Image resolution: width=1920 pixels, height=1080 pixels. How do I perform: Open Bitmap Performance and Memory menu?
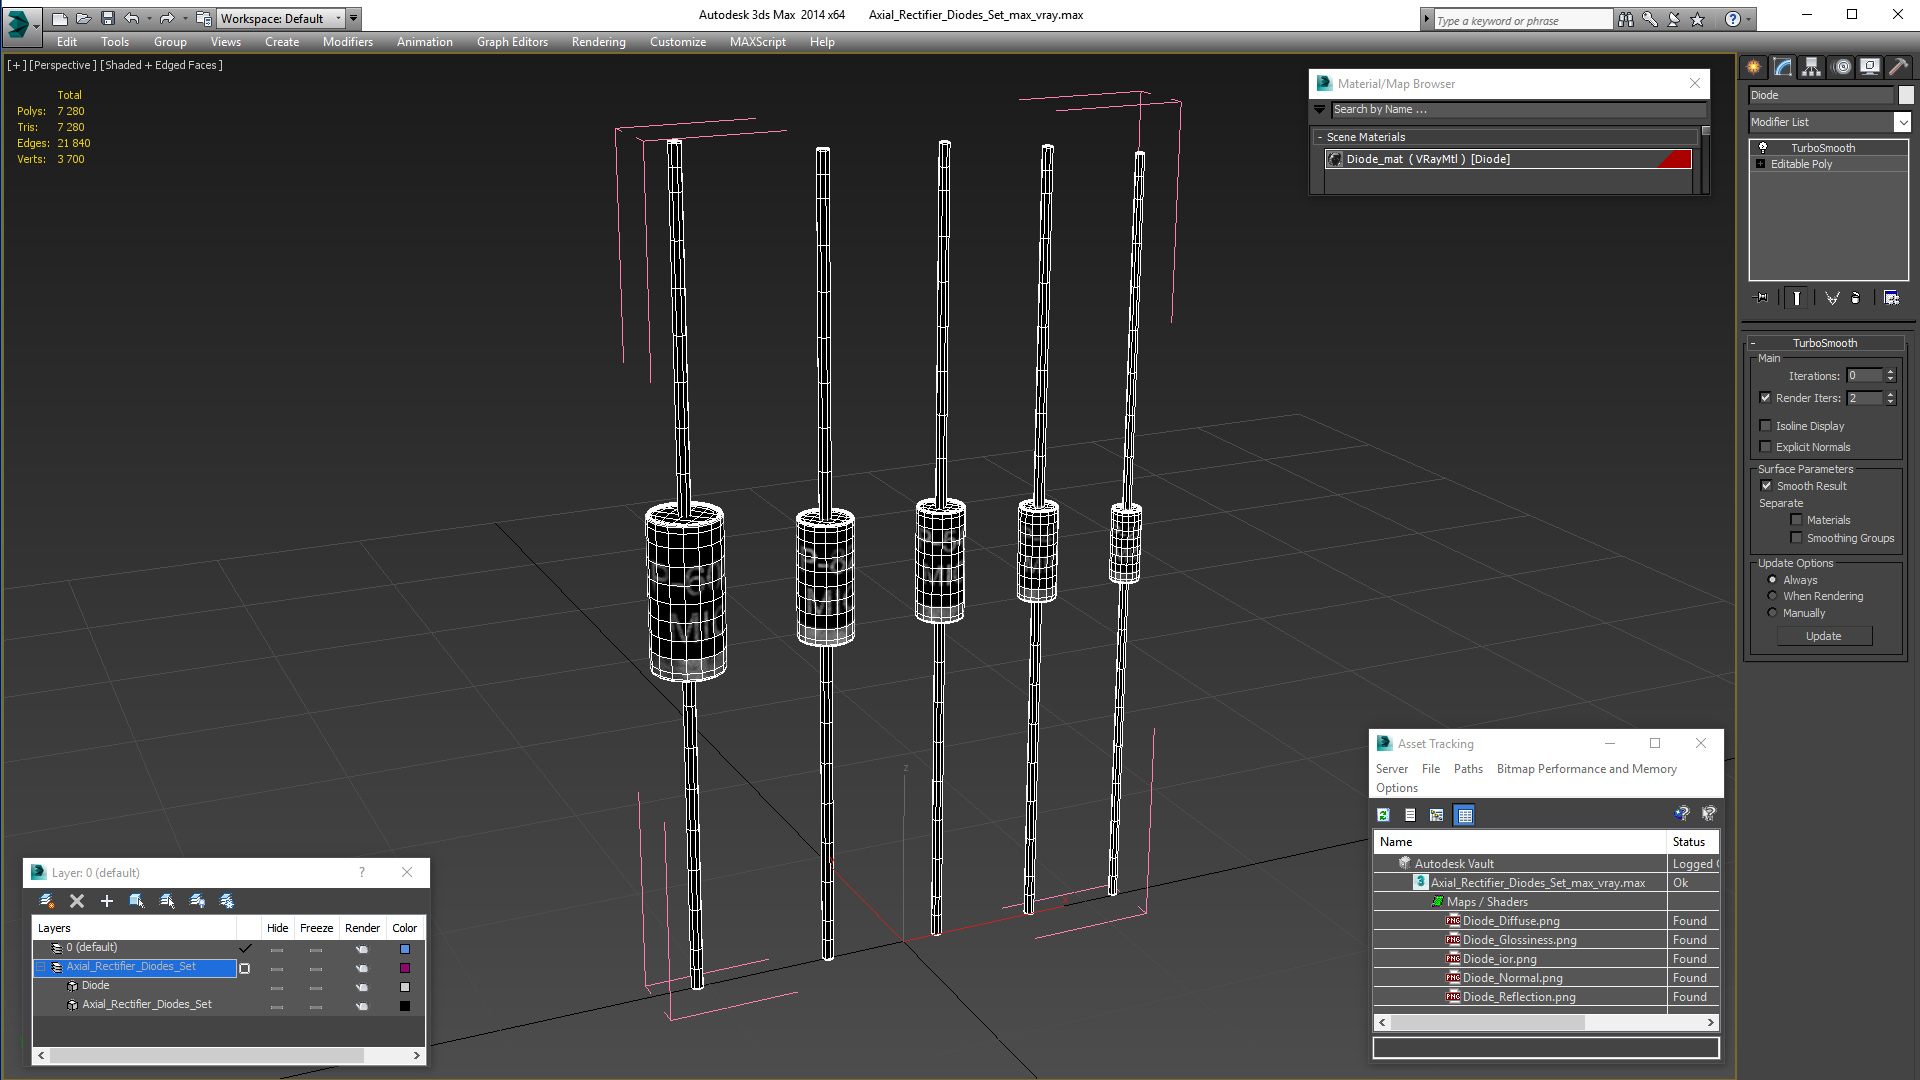point(1586,768)
